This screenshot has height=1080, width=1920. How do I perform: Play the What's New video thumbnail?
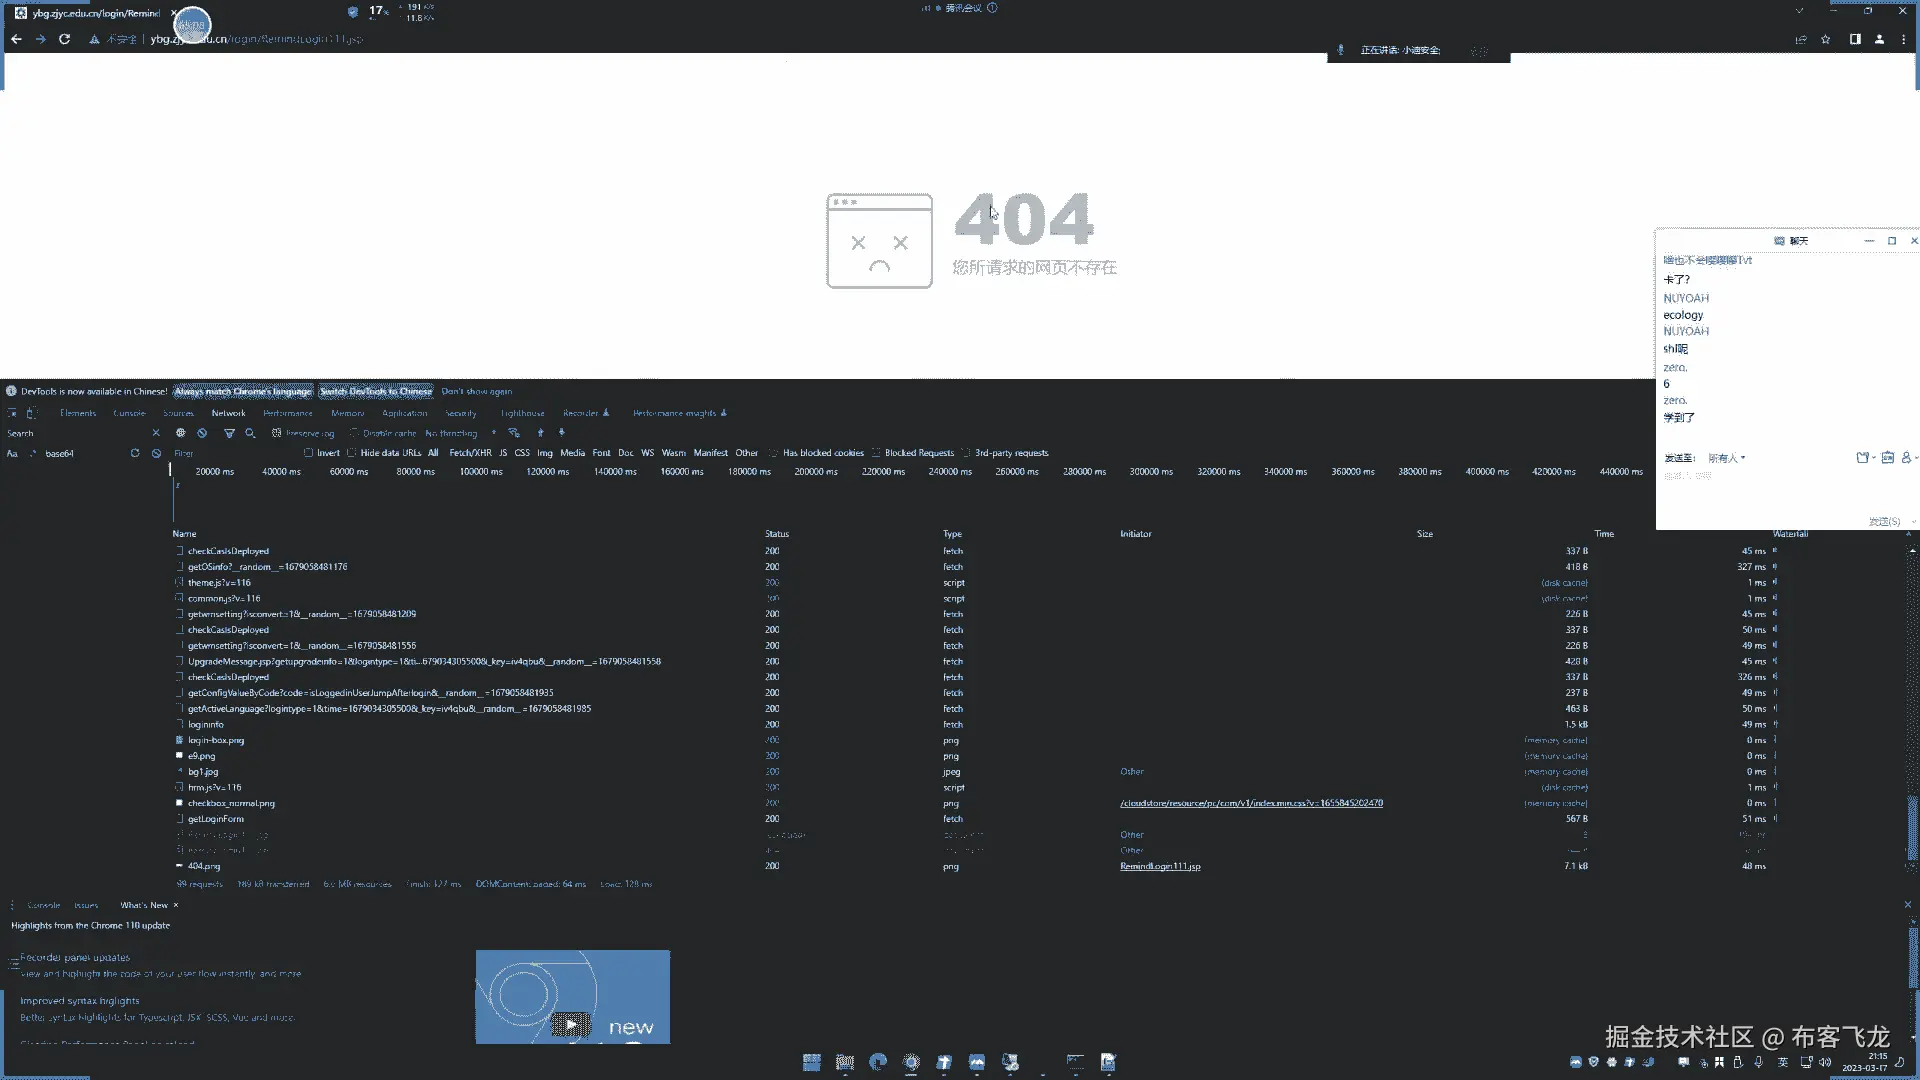pyautogui.click(x=572, y=1022)
